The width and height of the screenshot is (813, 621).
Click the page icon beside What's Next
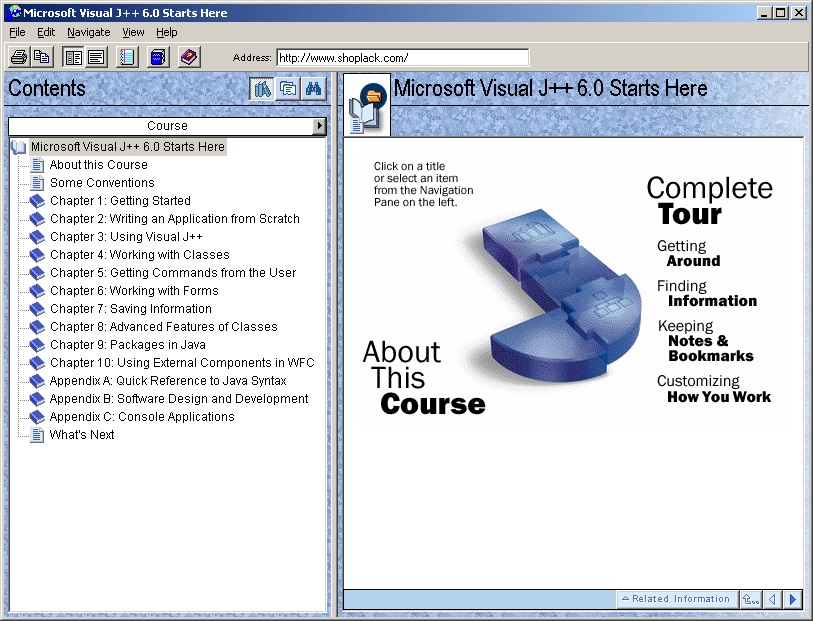pyautogui.click(x=37, y=435)
